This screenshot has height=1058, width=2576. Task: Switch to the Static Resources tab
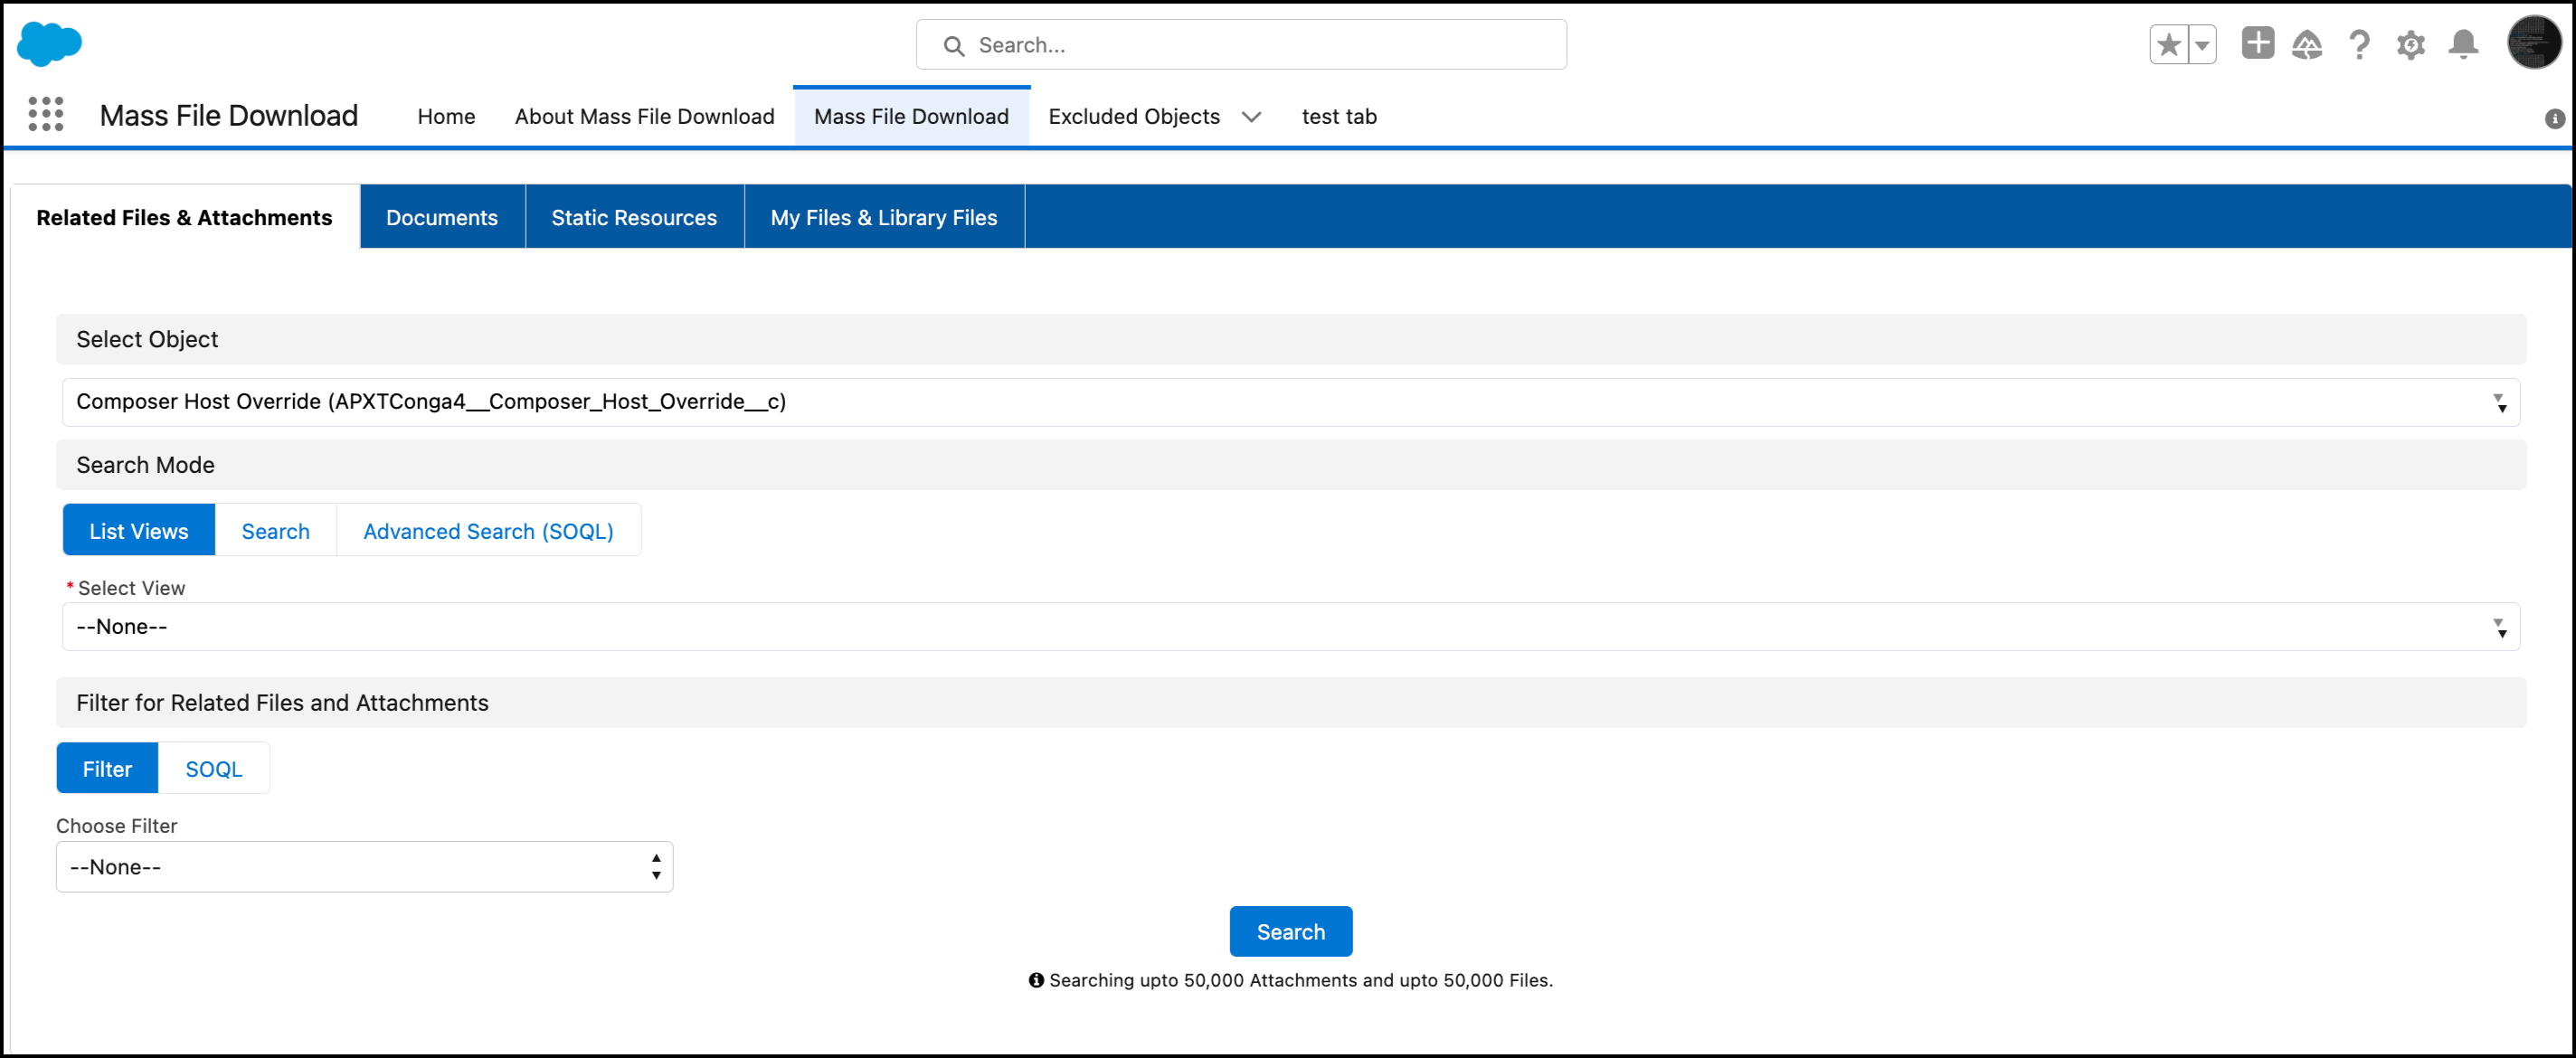pos(633,217)
